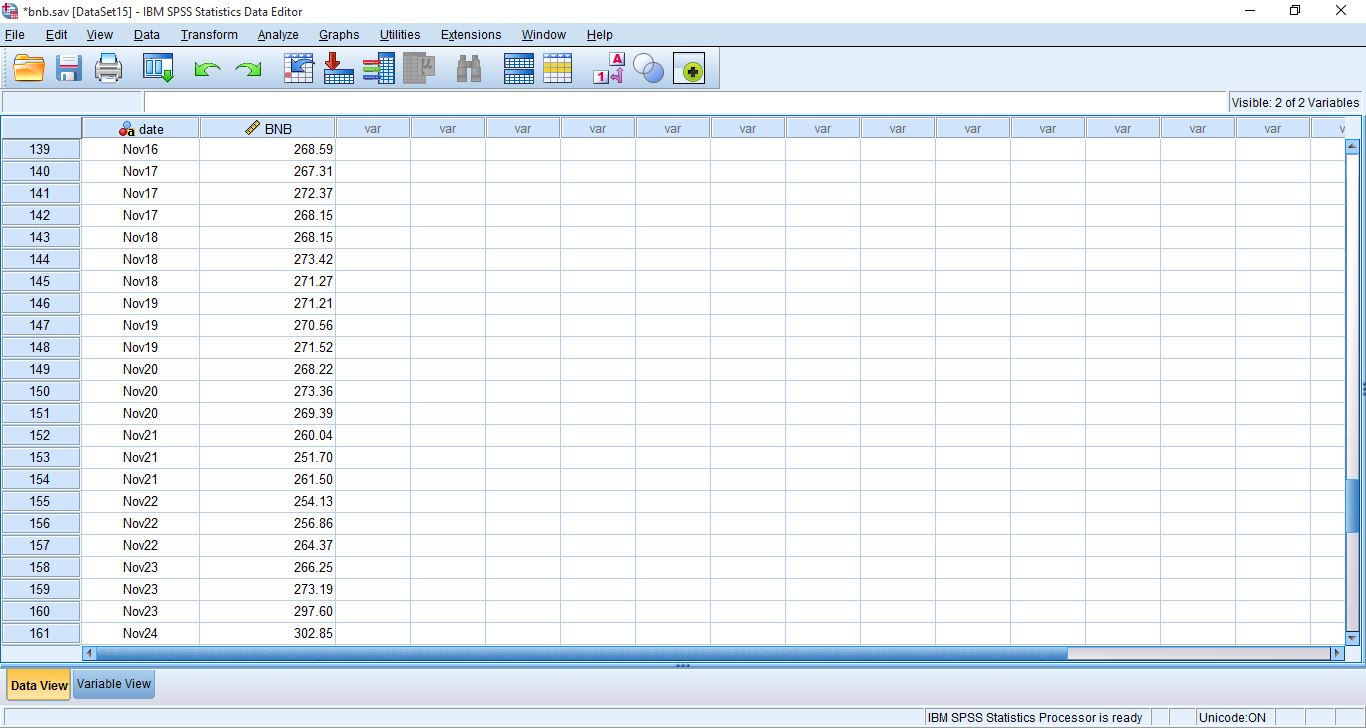Click BNB value 260.04 in row 152

(267, 435)
